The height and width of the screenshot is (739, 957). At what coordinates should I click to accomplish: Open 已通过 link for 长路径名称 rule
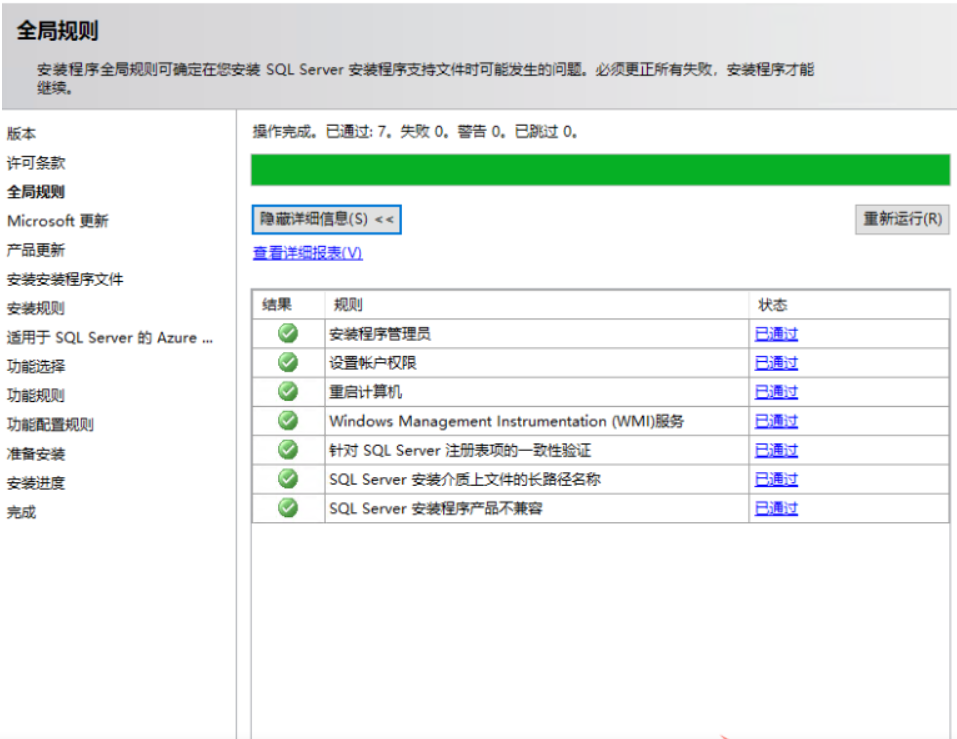click(776, 479)
